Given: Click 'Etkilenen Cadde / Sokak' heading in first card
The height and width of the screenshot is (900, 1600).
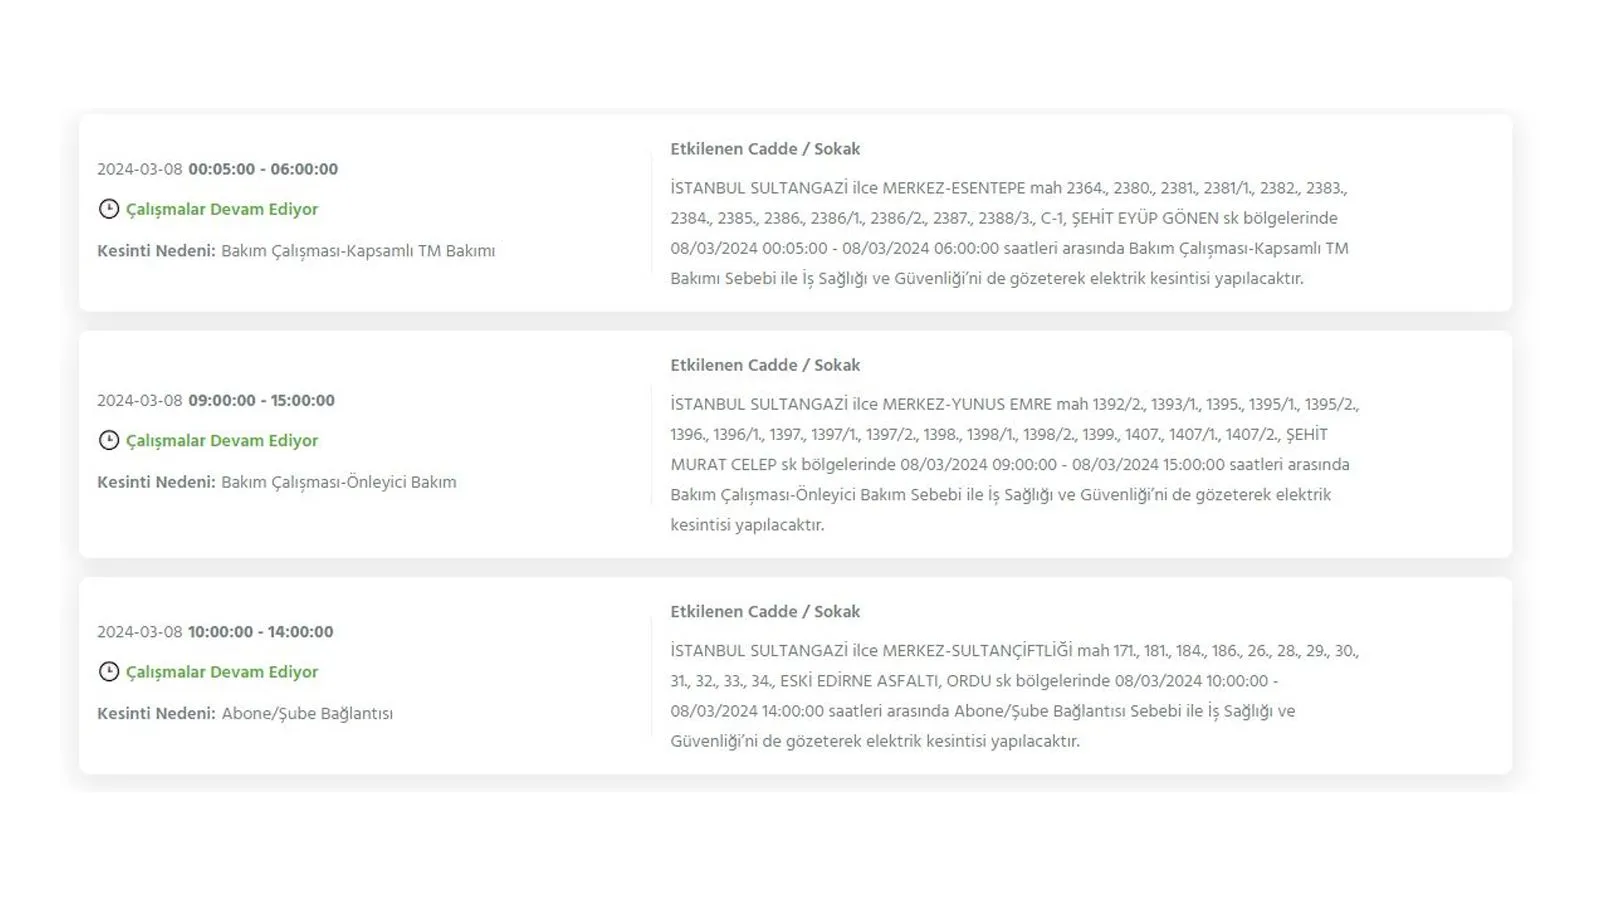Looking at the screenshot, I should point(765,149).
